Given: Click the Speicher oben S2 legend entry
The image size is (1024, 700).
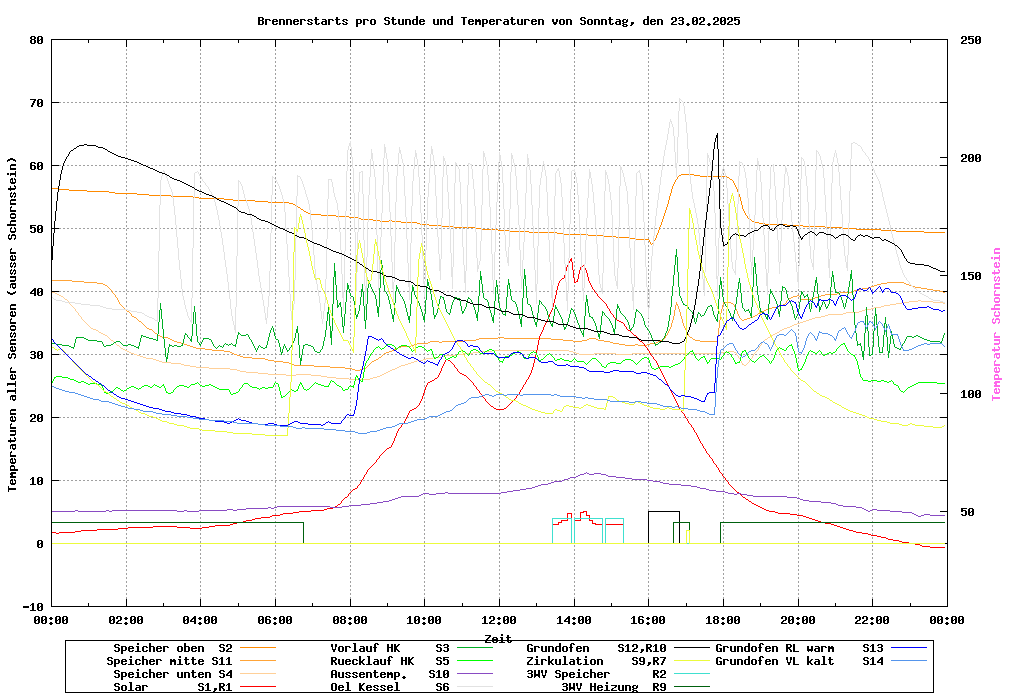Looking at the screenshot, I should tap(172, 648).
